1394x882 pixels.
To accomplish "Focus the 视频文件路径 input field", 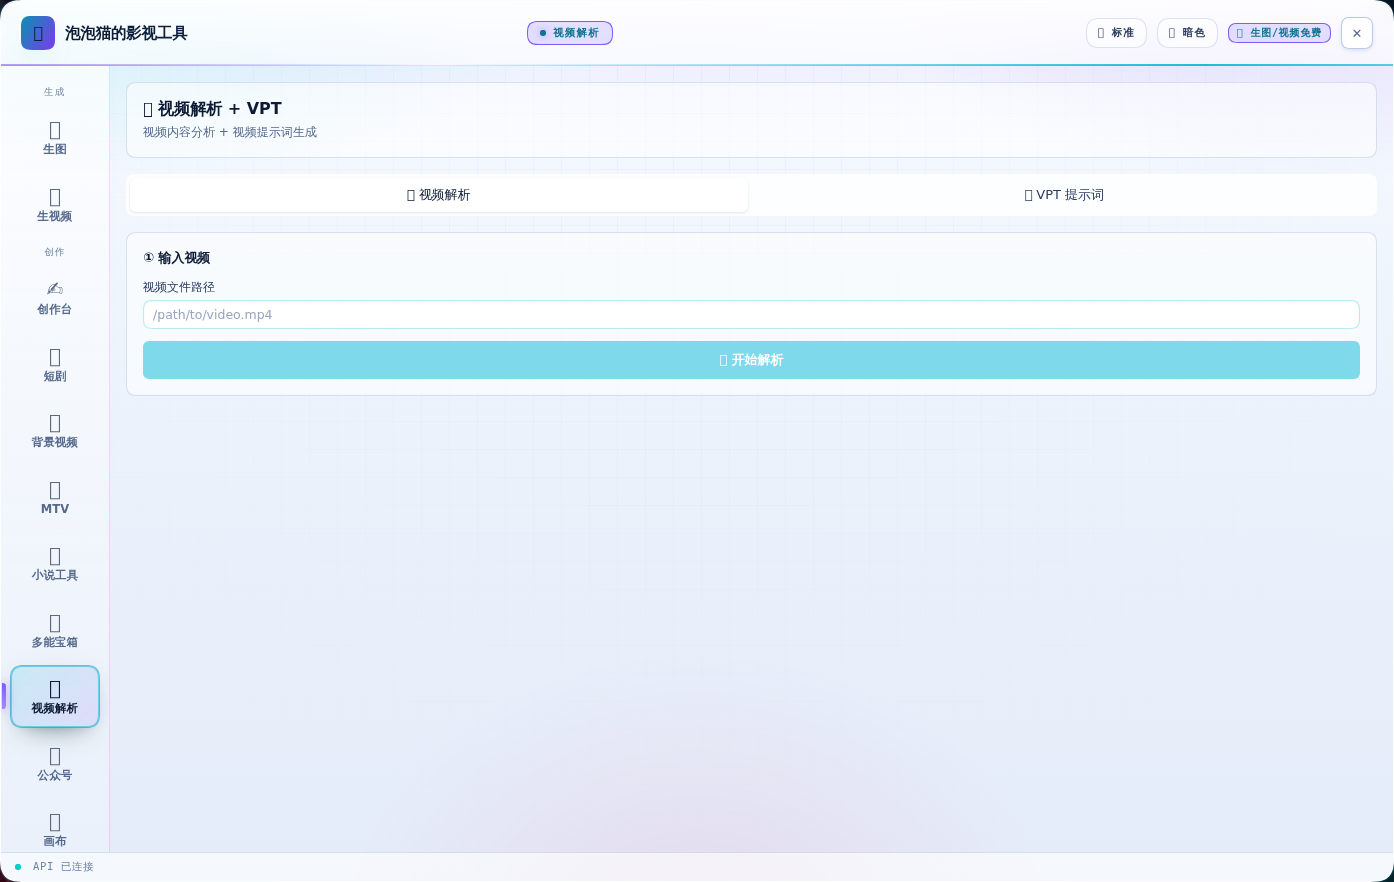I will click(751, 315).
